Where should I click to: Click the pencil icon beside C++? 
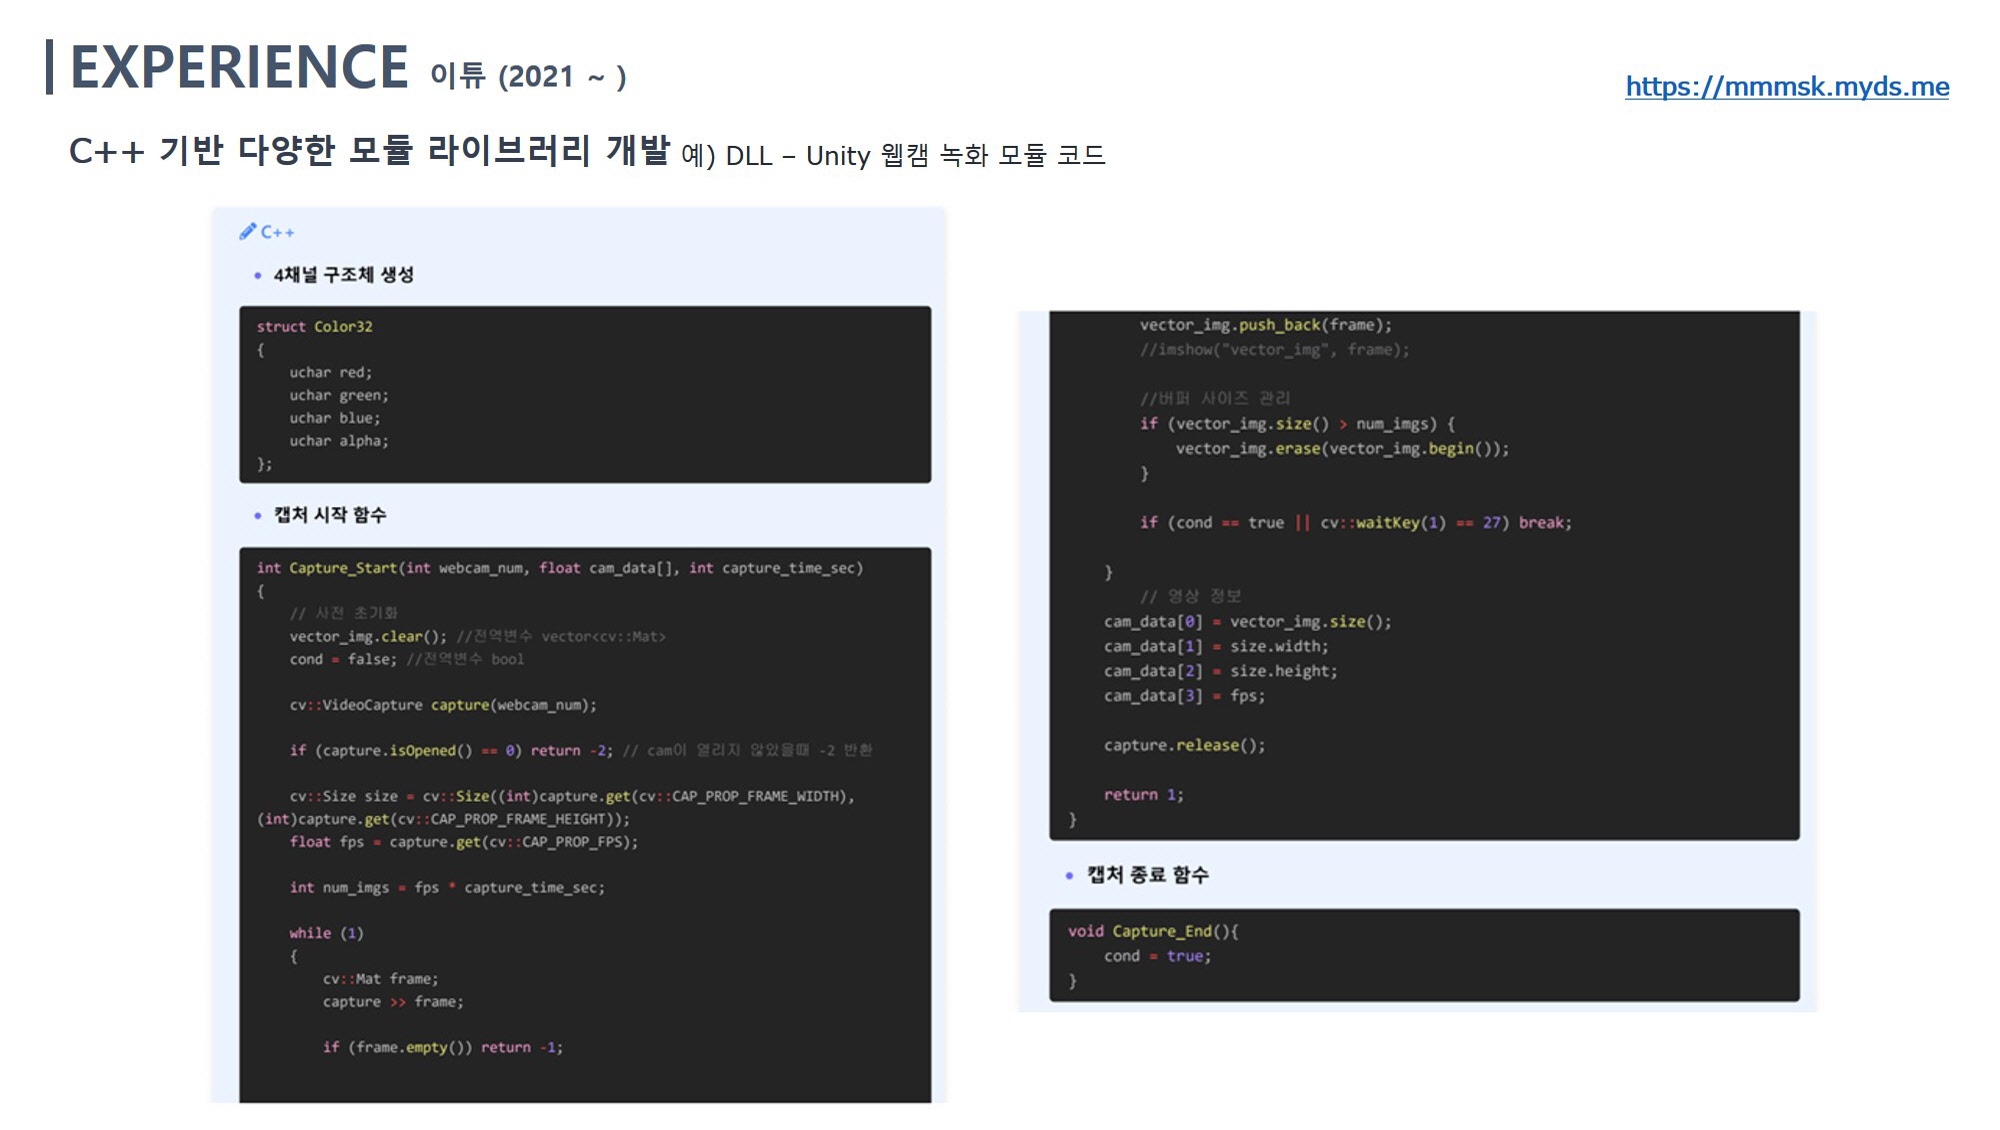(x=247, y=231)
